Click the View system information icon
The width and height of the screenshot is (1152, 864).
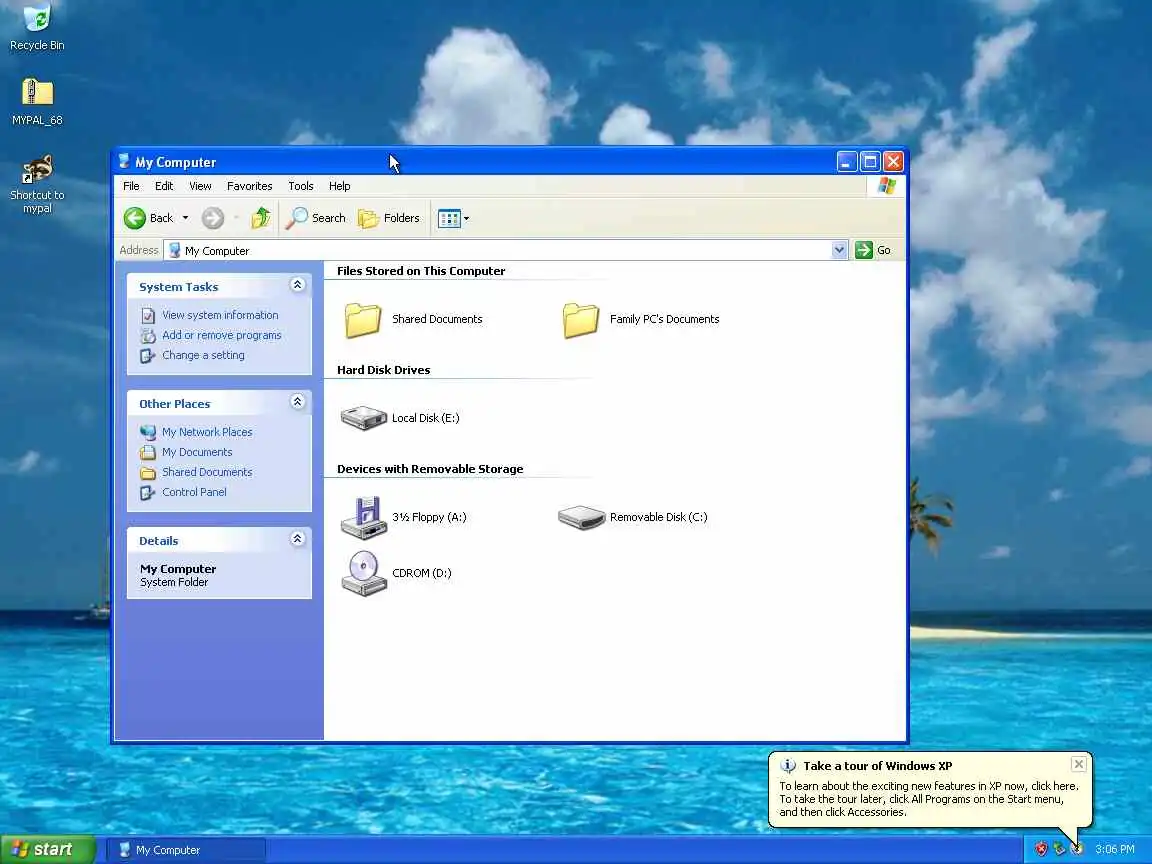148,316
